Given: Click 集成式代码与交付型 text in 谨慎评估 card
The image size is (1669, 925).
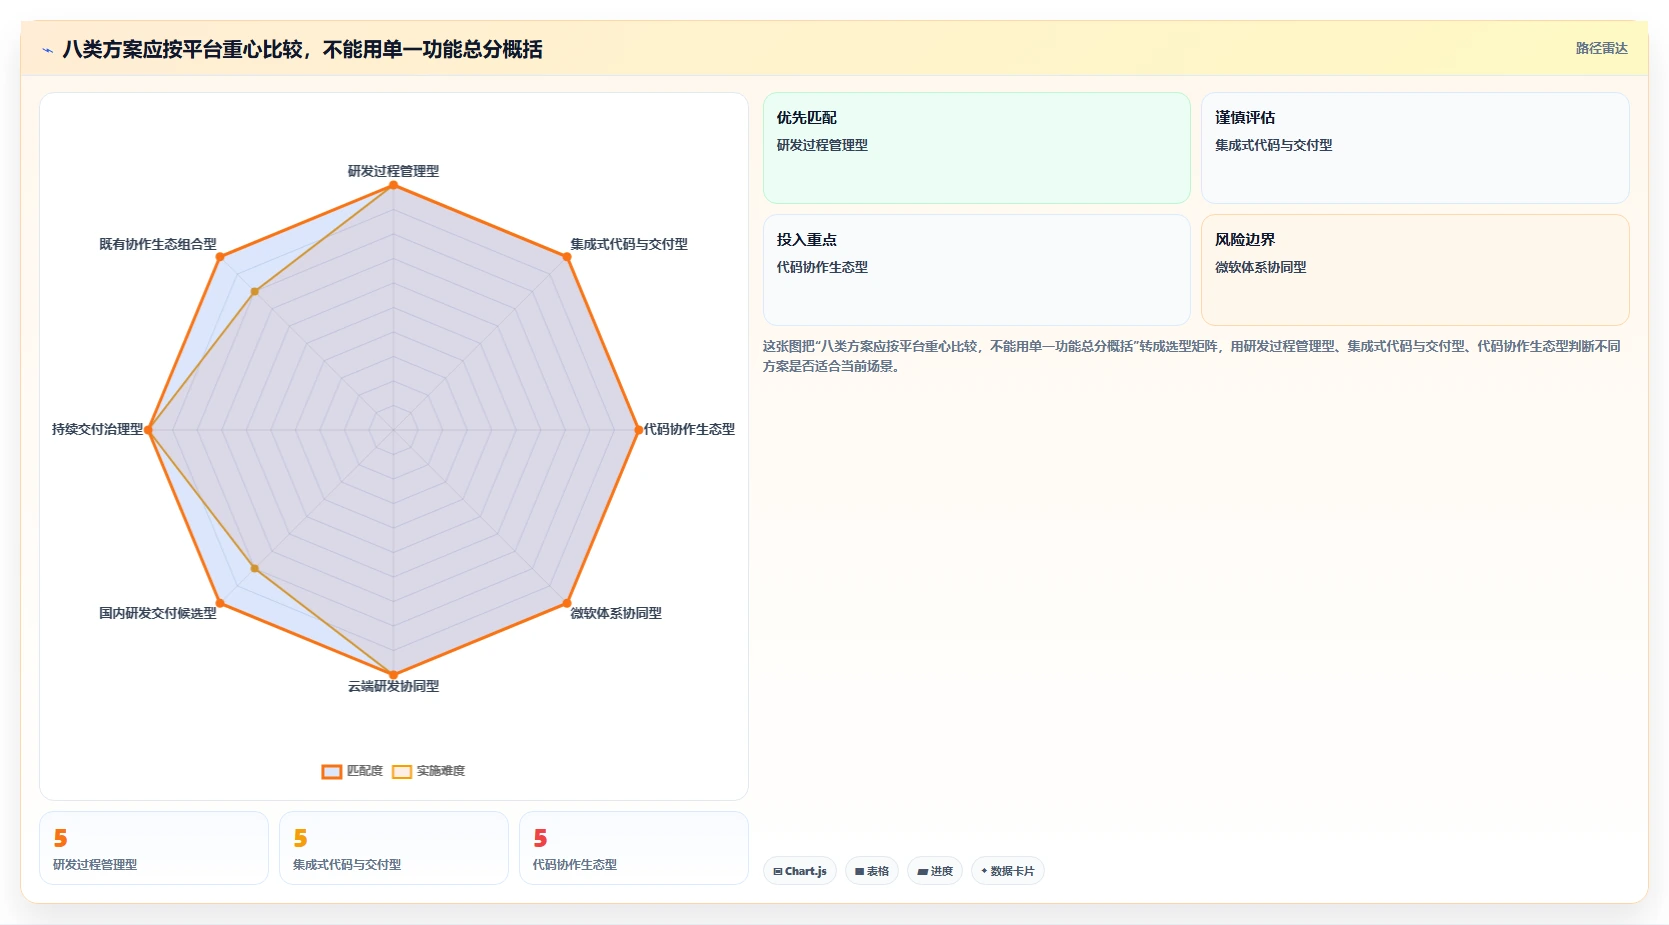Looking at the screenshot, I should 1273,145.
